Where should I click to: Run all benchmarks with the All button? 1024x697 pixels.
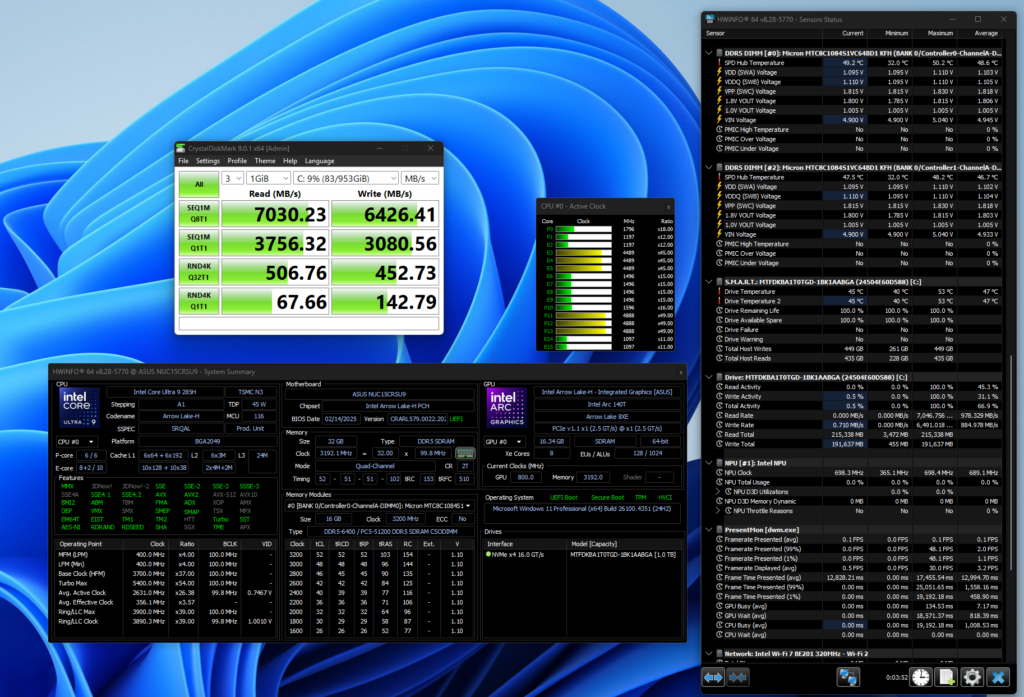click(x=199, y=184)
